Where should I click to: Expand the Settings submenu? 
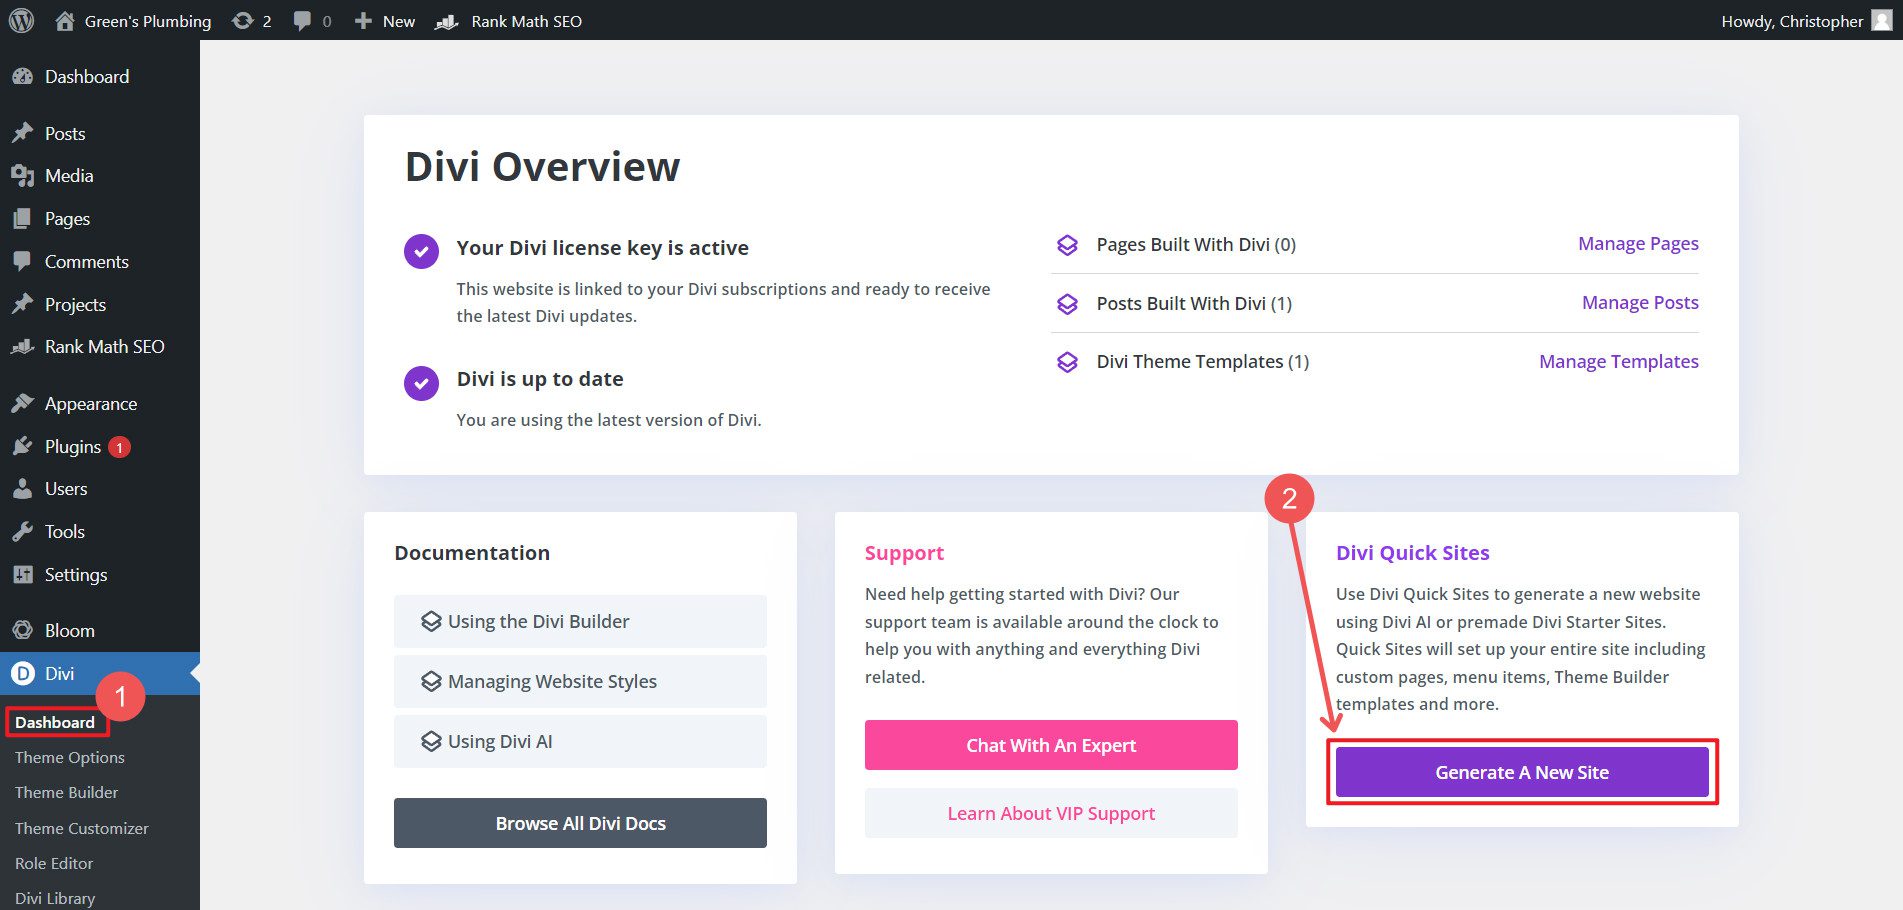(x=75, y=574)
